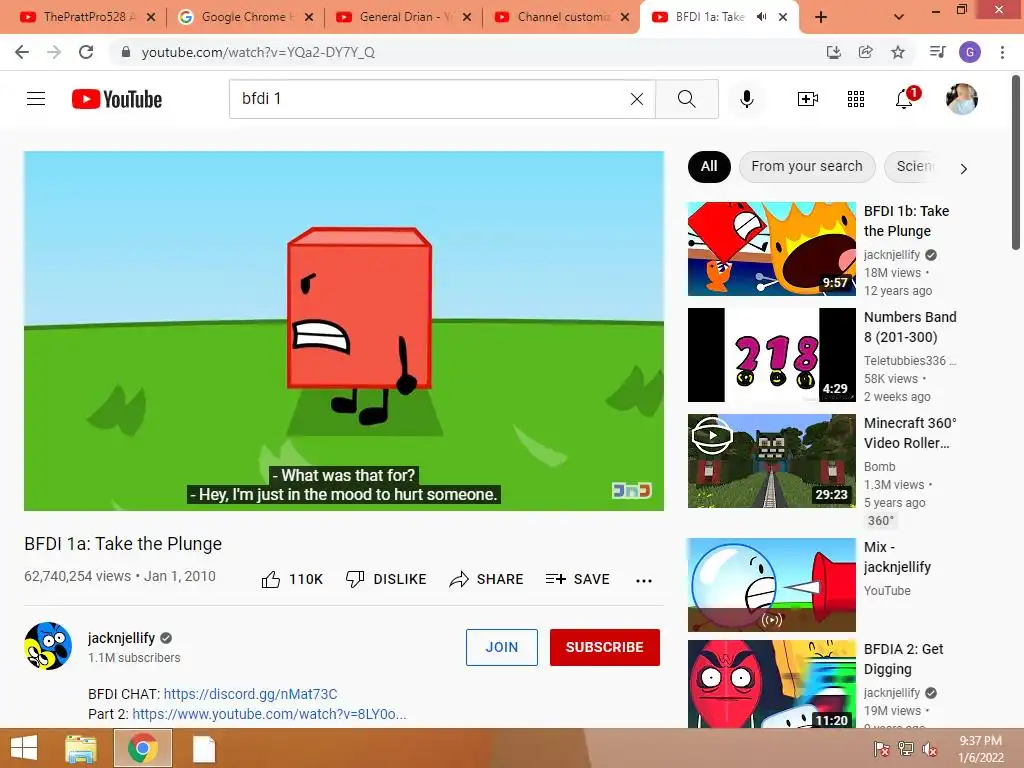Screen dimensions: 1024x768
Task: Click the BFDI 1b: Take the Plunge title
Action: [x=906, y=221]
